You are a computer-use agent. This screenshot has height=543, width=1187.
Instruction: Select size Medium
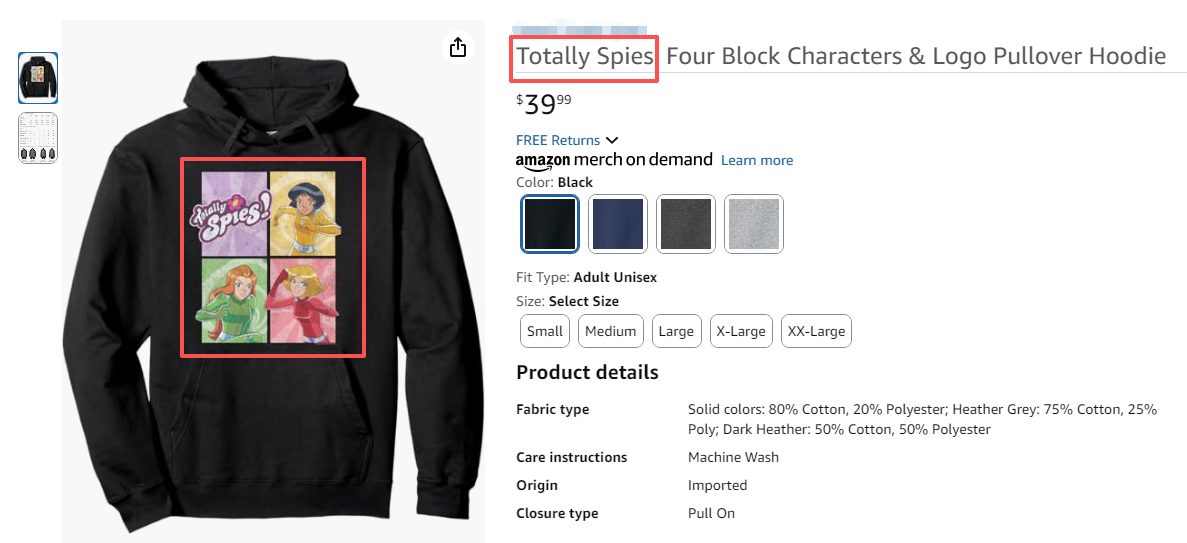(x=610, y=331)
